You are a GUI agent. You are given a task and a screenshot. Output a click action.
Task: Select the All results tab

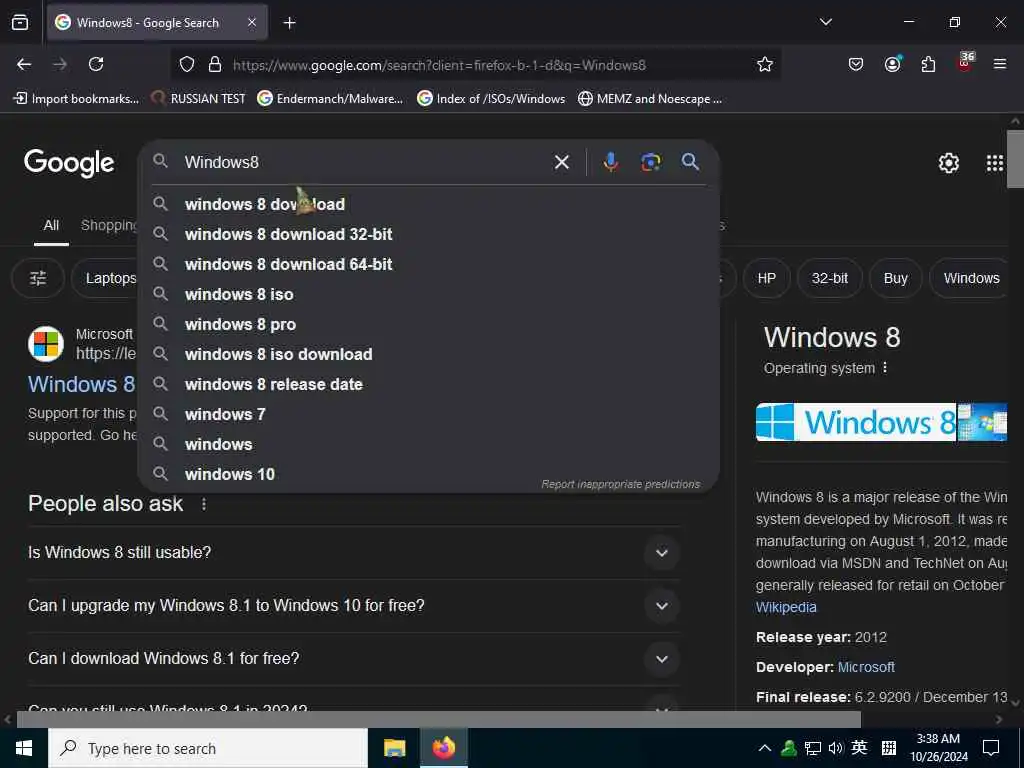pyautogui.click(x=51, y=226)
